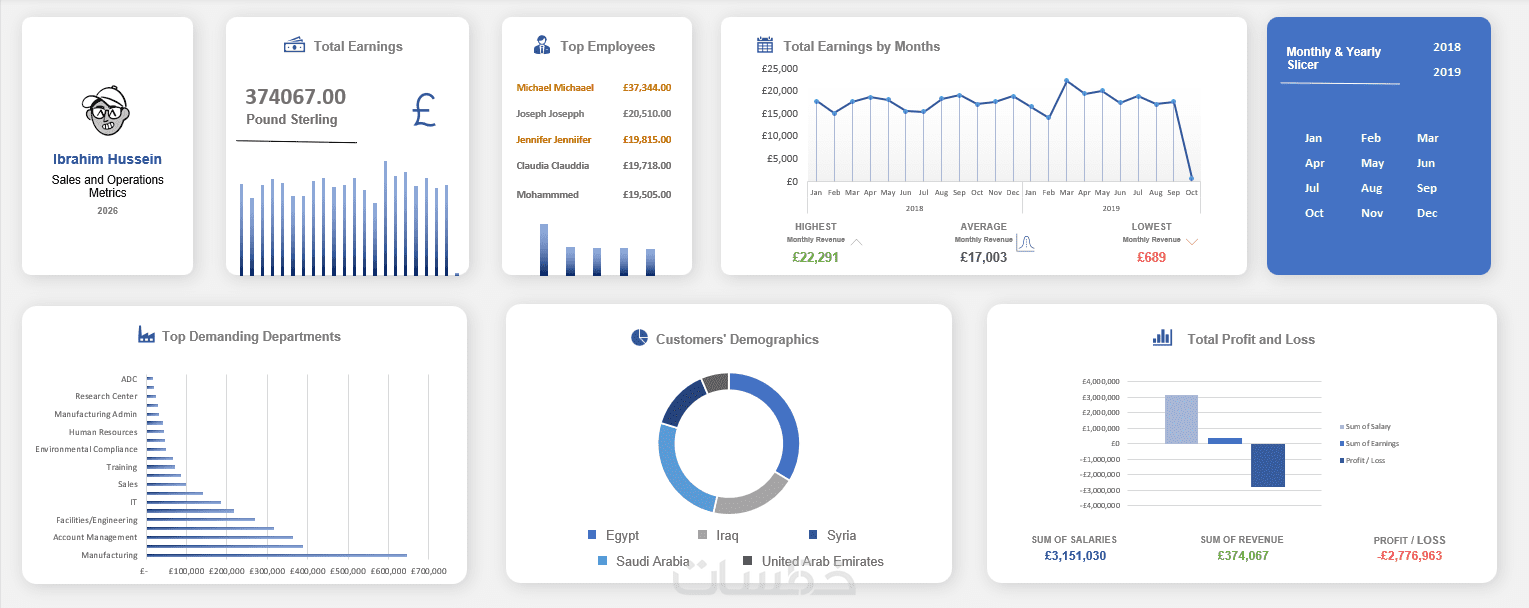
Task: Click the Sum of Salary bar in chart
Action: pos(1181,419)
